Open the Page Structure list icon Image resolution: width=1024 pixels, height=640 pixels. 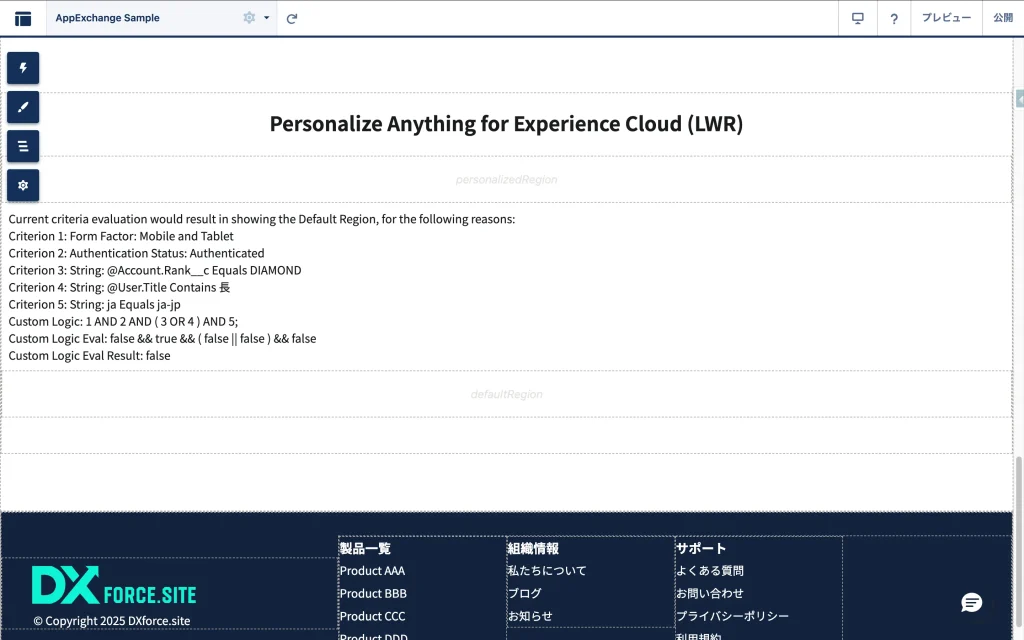23,146
